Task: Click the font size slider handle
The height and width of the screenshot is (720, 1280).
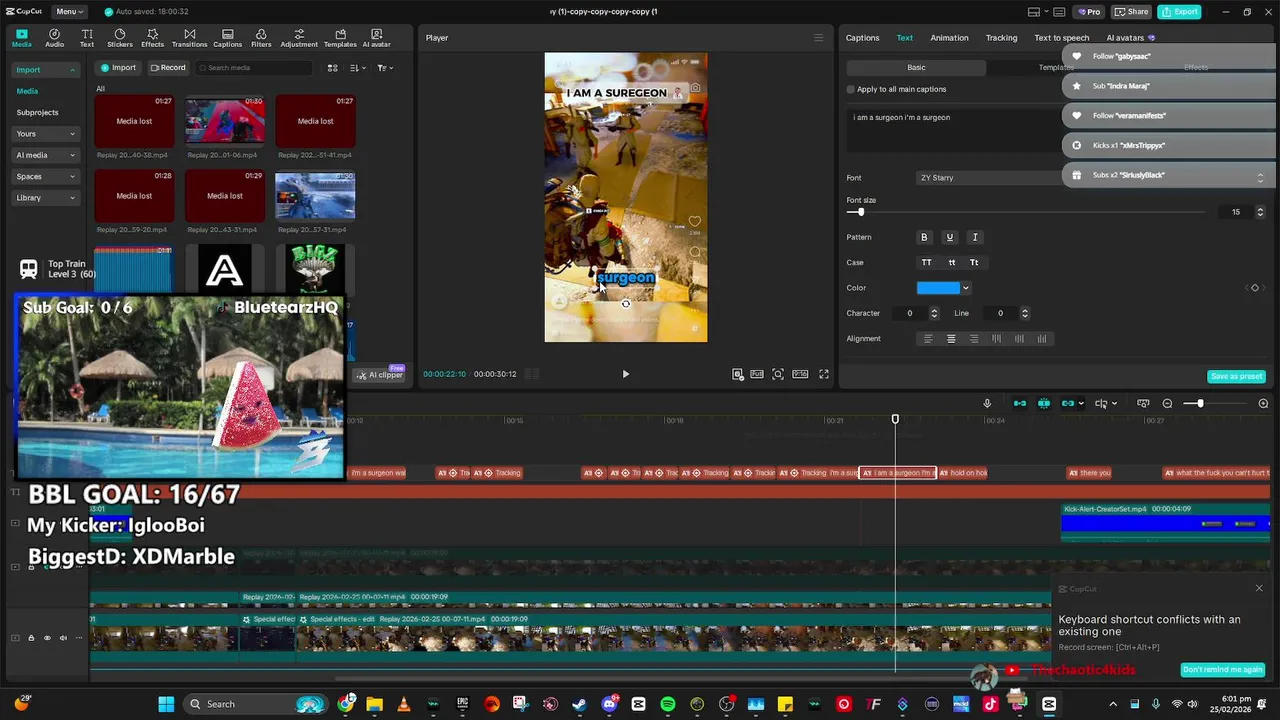Action: (860, 212)
